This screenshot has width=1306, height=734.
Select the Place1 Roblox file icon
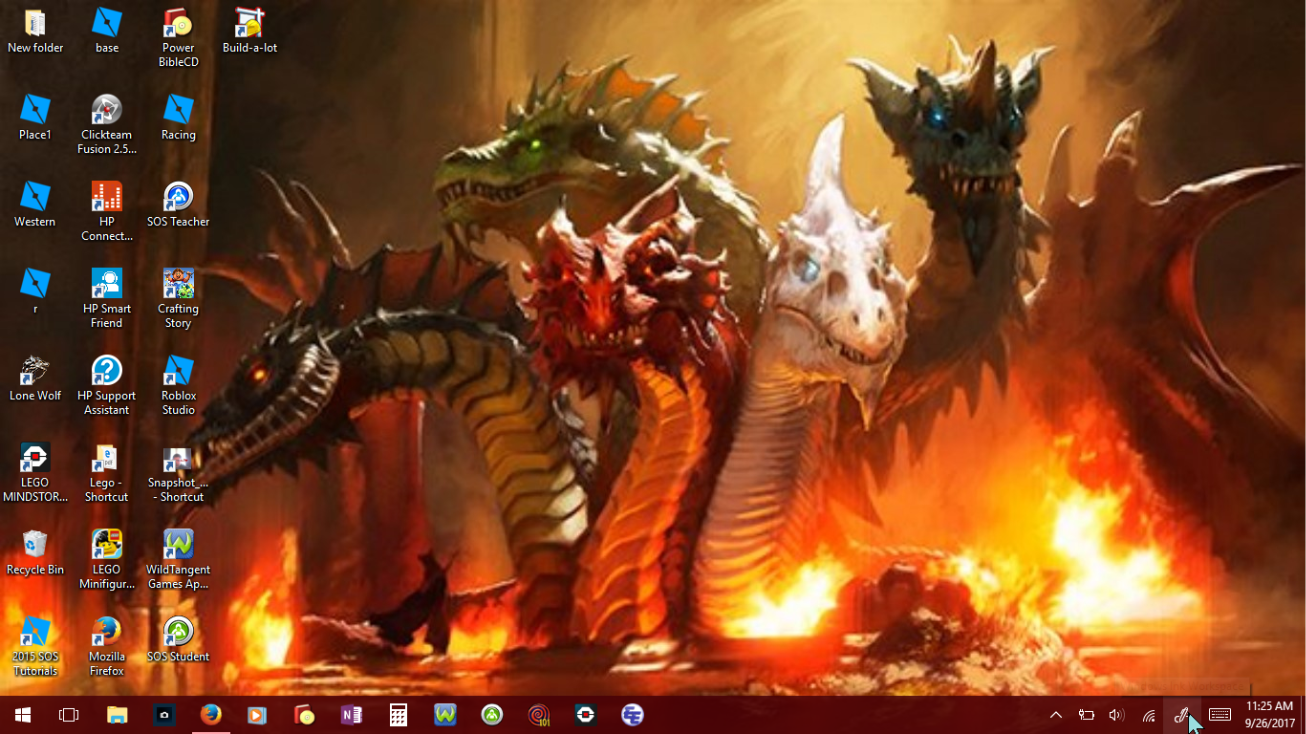(x=35, y=118)
